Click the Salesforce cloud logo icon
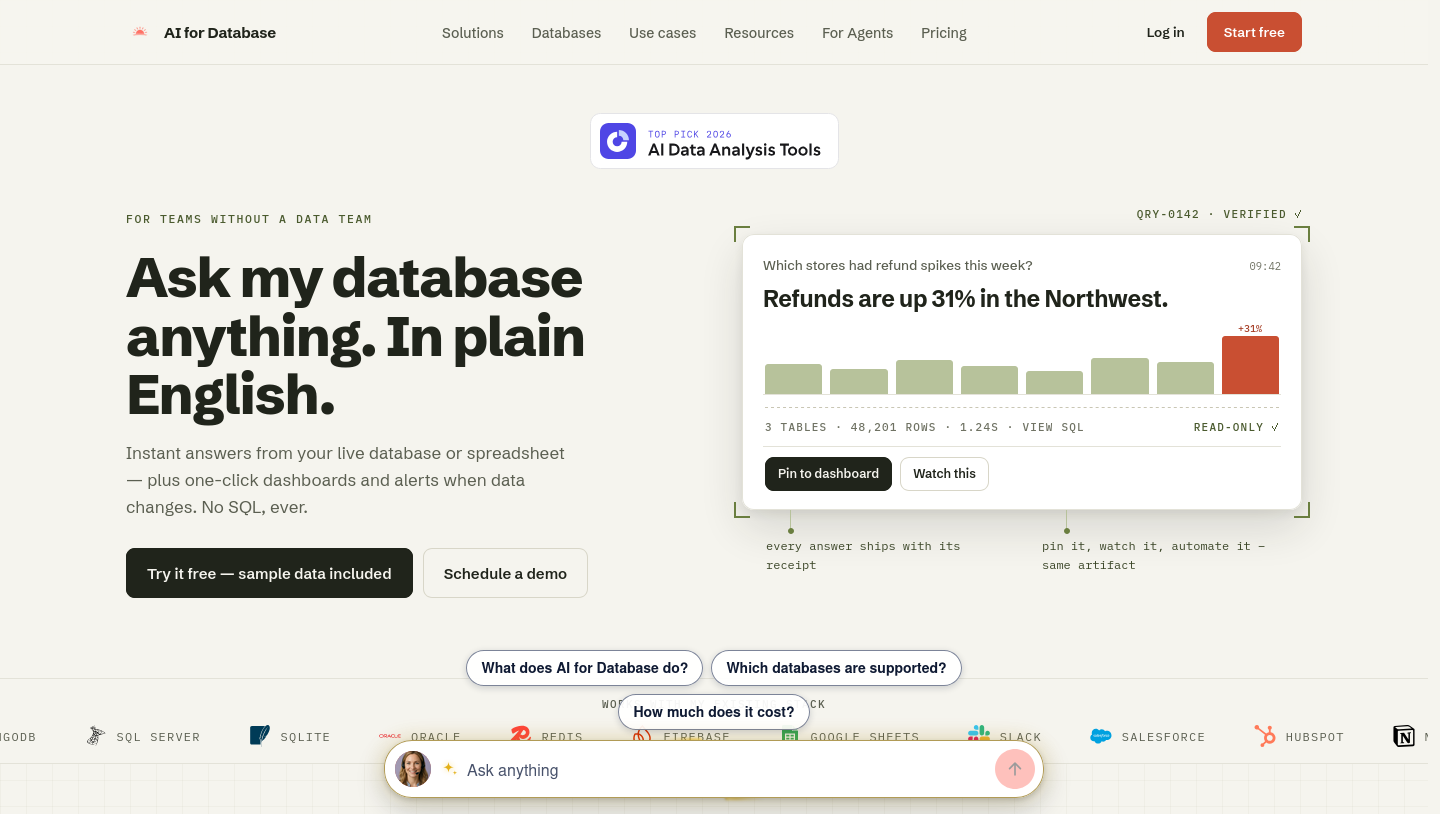Screen dimensions: 1440x814 click(x=1101, y=736)
